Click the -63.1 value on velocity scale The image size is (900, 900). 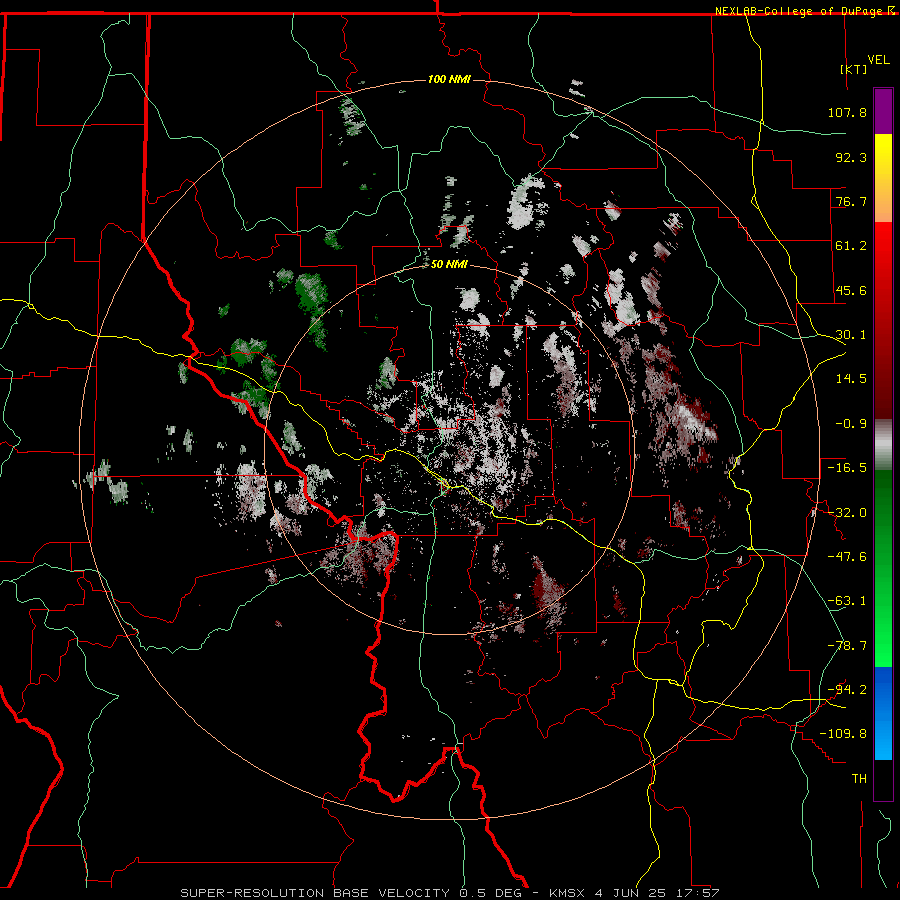[847, 601]
